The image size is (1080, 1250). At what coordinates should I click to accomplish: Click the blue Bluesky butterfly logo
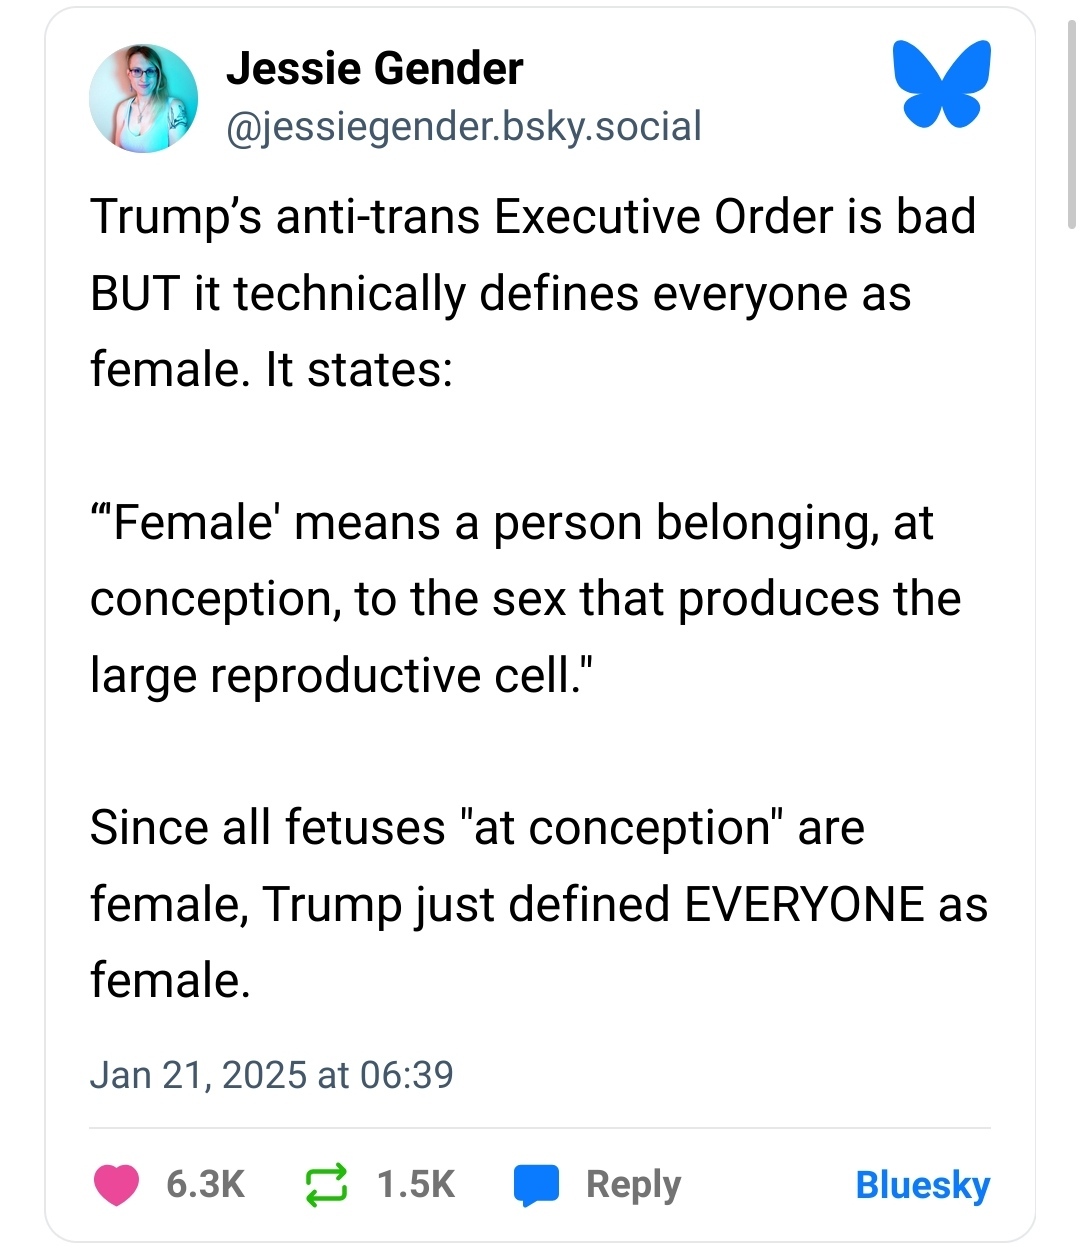click(941, 84)
